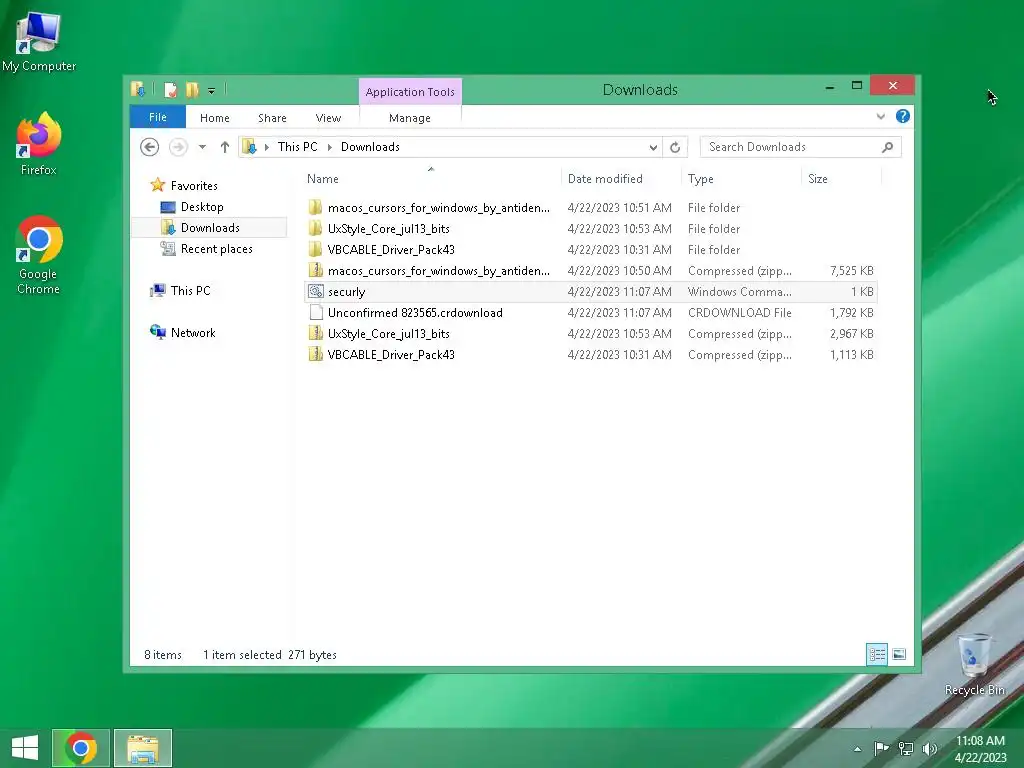Switch to Large icons view layout
The image size is (1024, 768).
[899, 654]
